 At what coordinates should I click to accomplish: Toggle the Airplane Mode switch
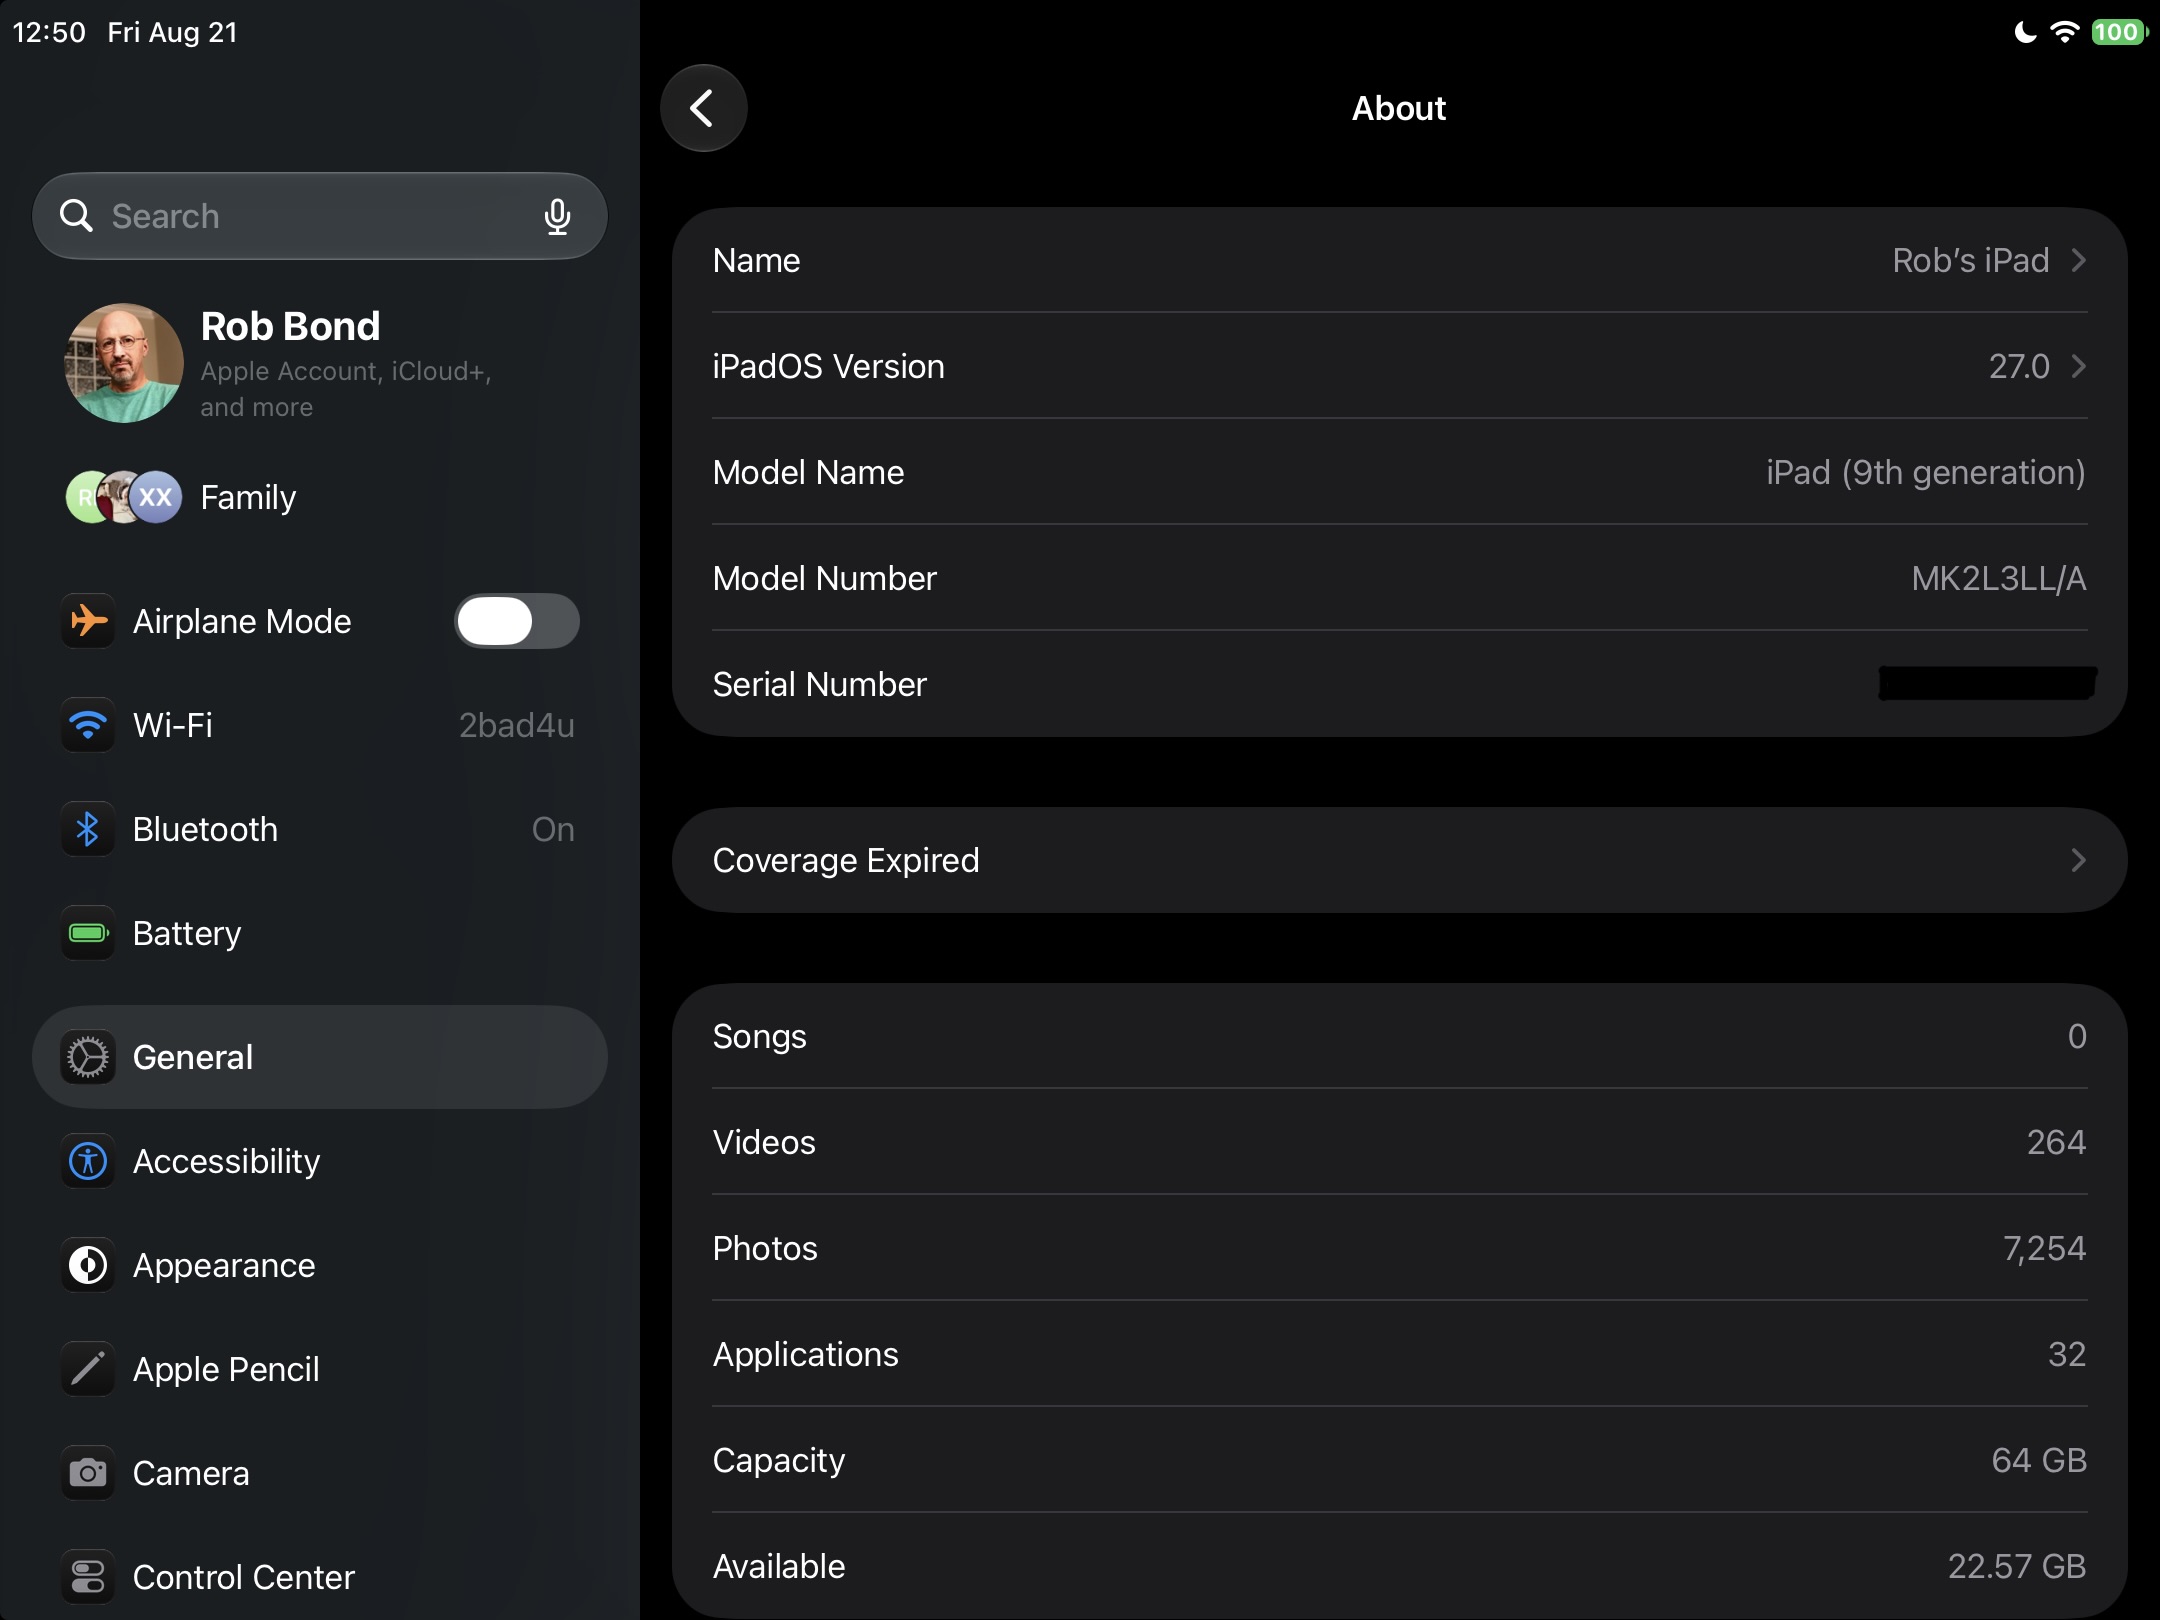(x=517, y=621)
